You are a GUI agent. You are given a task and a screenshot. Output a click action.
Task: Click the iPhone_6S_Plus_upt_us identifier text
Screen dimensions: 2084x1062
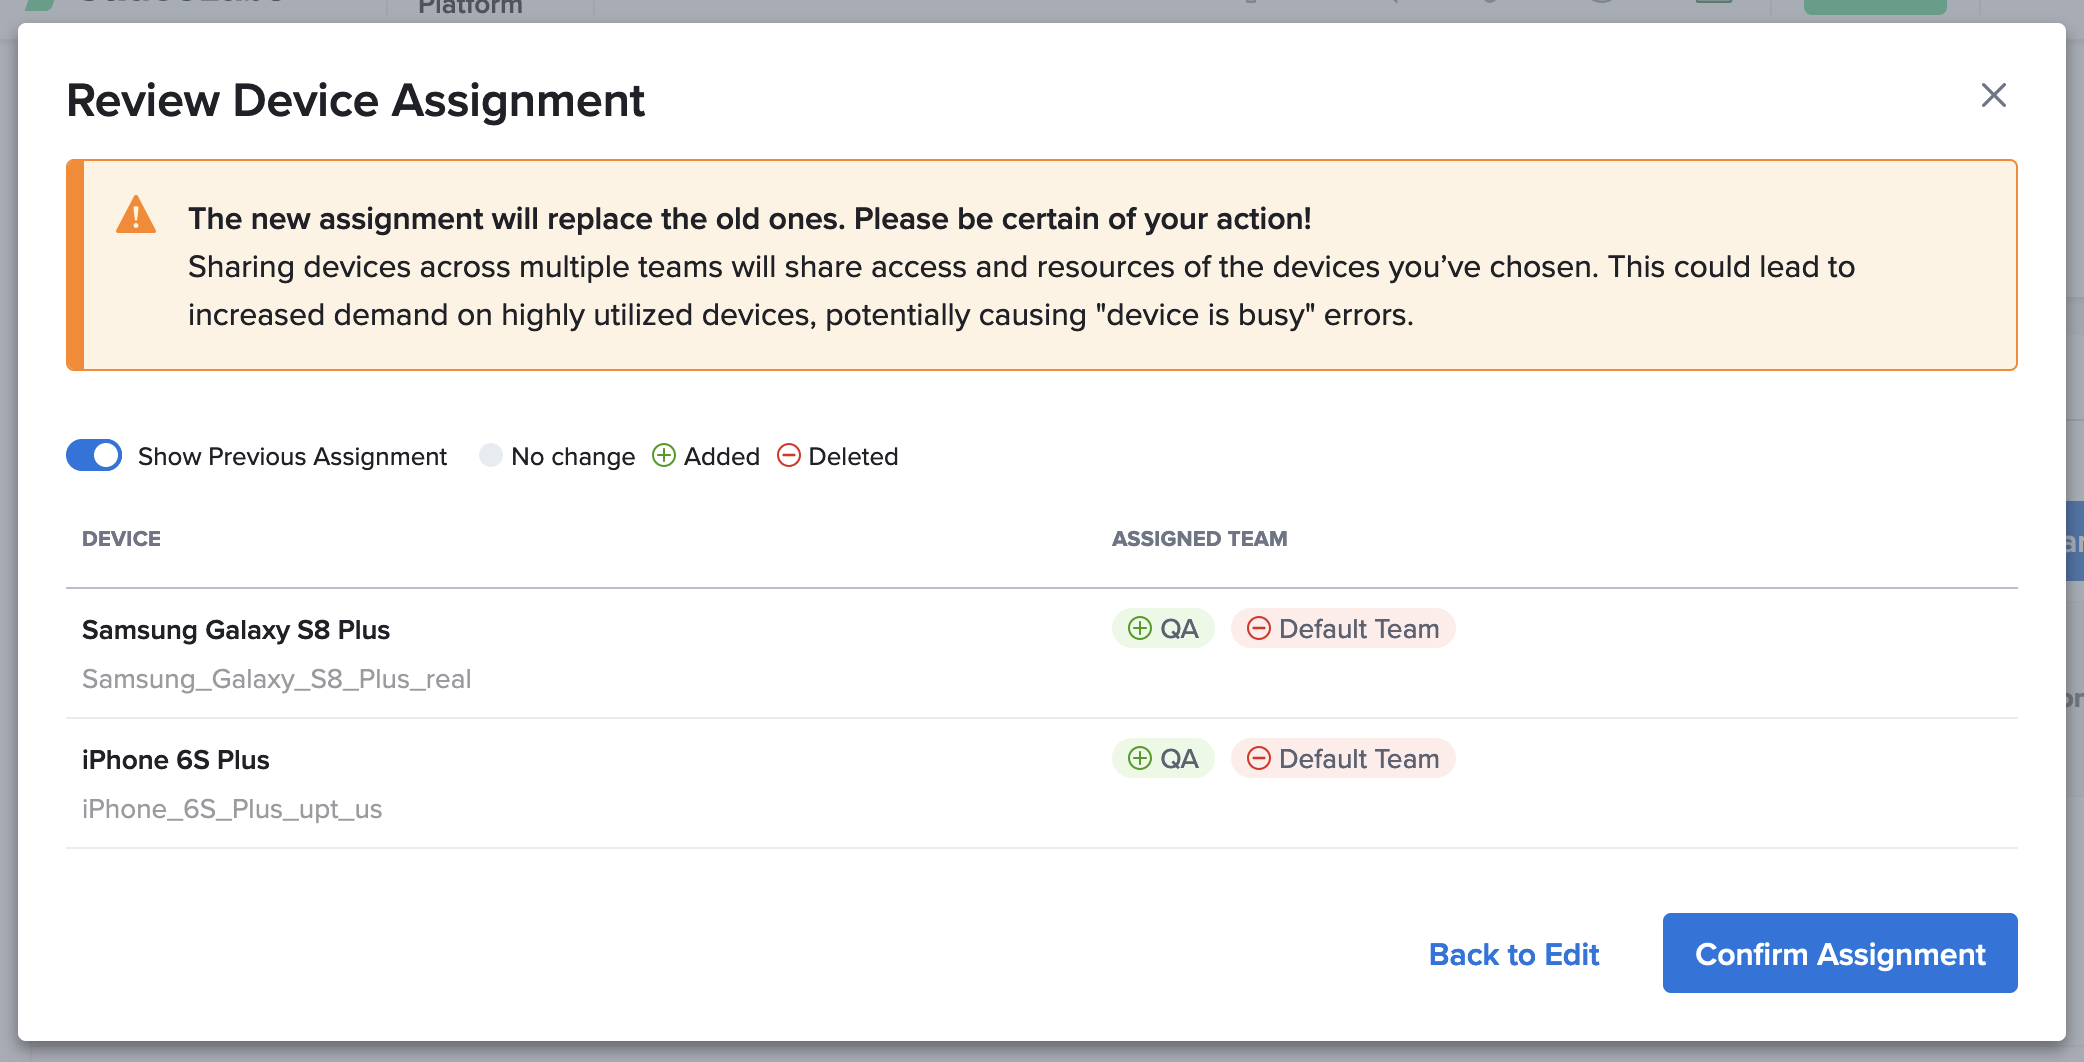[x=232, y=809]
